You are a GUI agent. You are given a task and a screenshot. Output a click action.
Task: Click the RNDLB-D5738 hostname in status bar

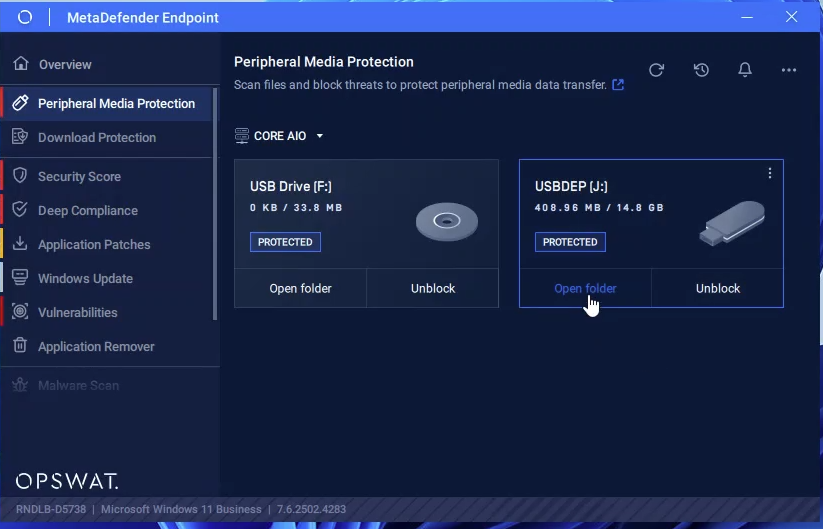pyautogui.click(x=51, y=509)
